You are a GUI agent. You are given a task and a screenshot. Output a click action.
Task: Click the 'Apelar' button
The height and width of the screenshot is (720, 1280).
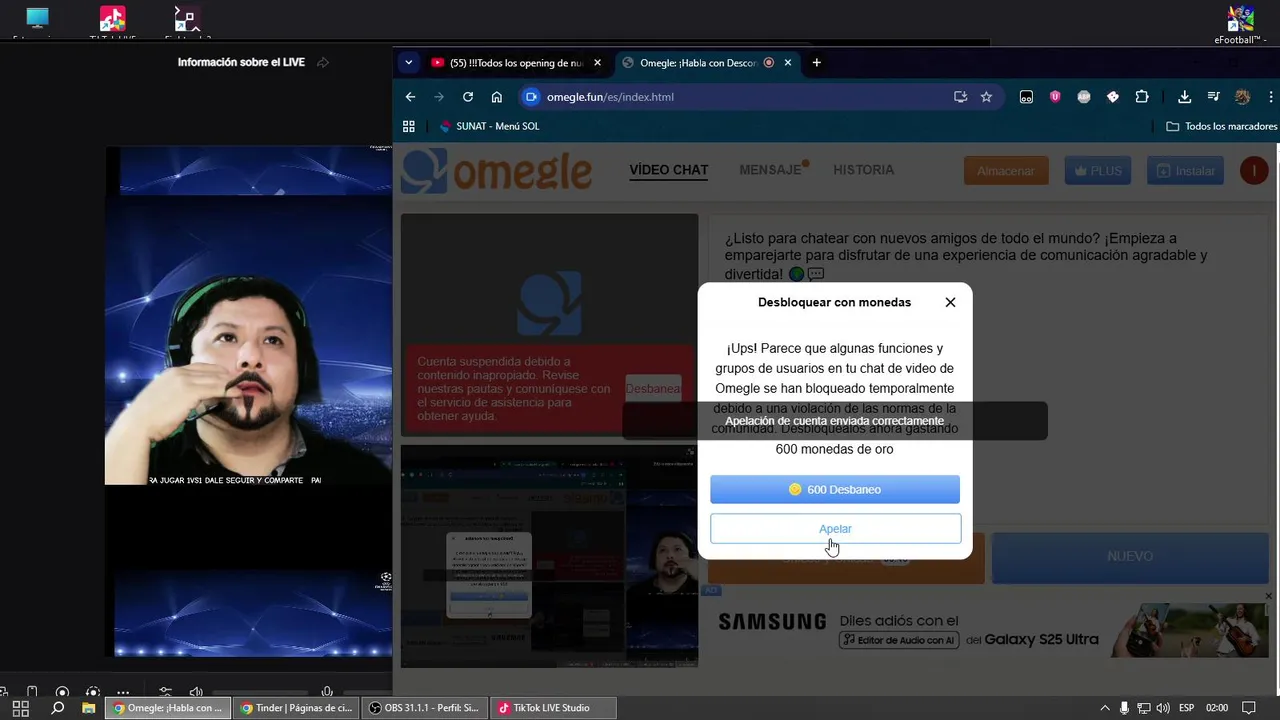click(835, 528)
